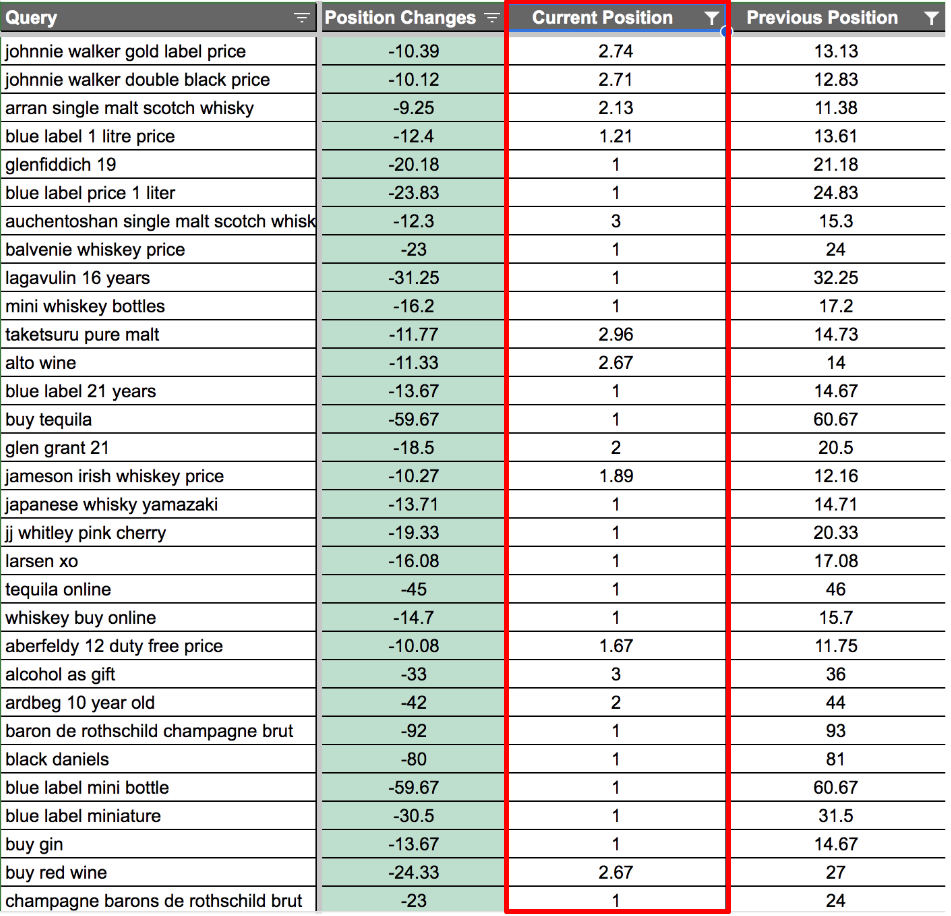Select the 31.5 previous position cell
Screen dimensions: 951x916
coord(836,815)
